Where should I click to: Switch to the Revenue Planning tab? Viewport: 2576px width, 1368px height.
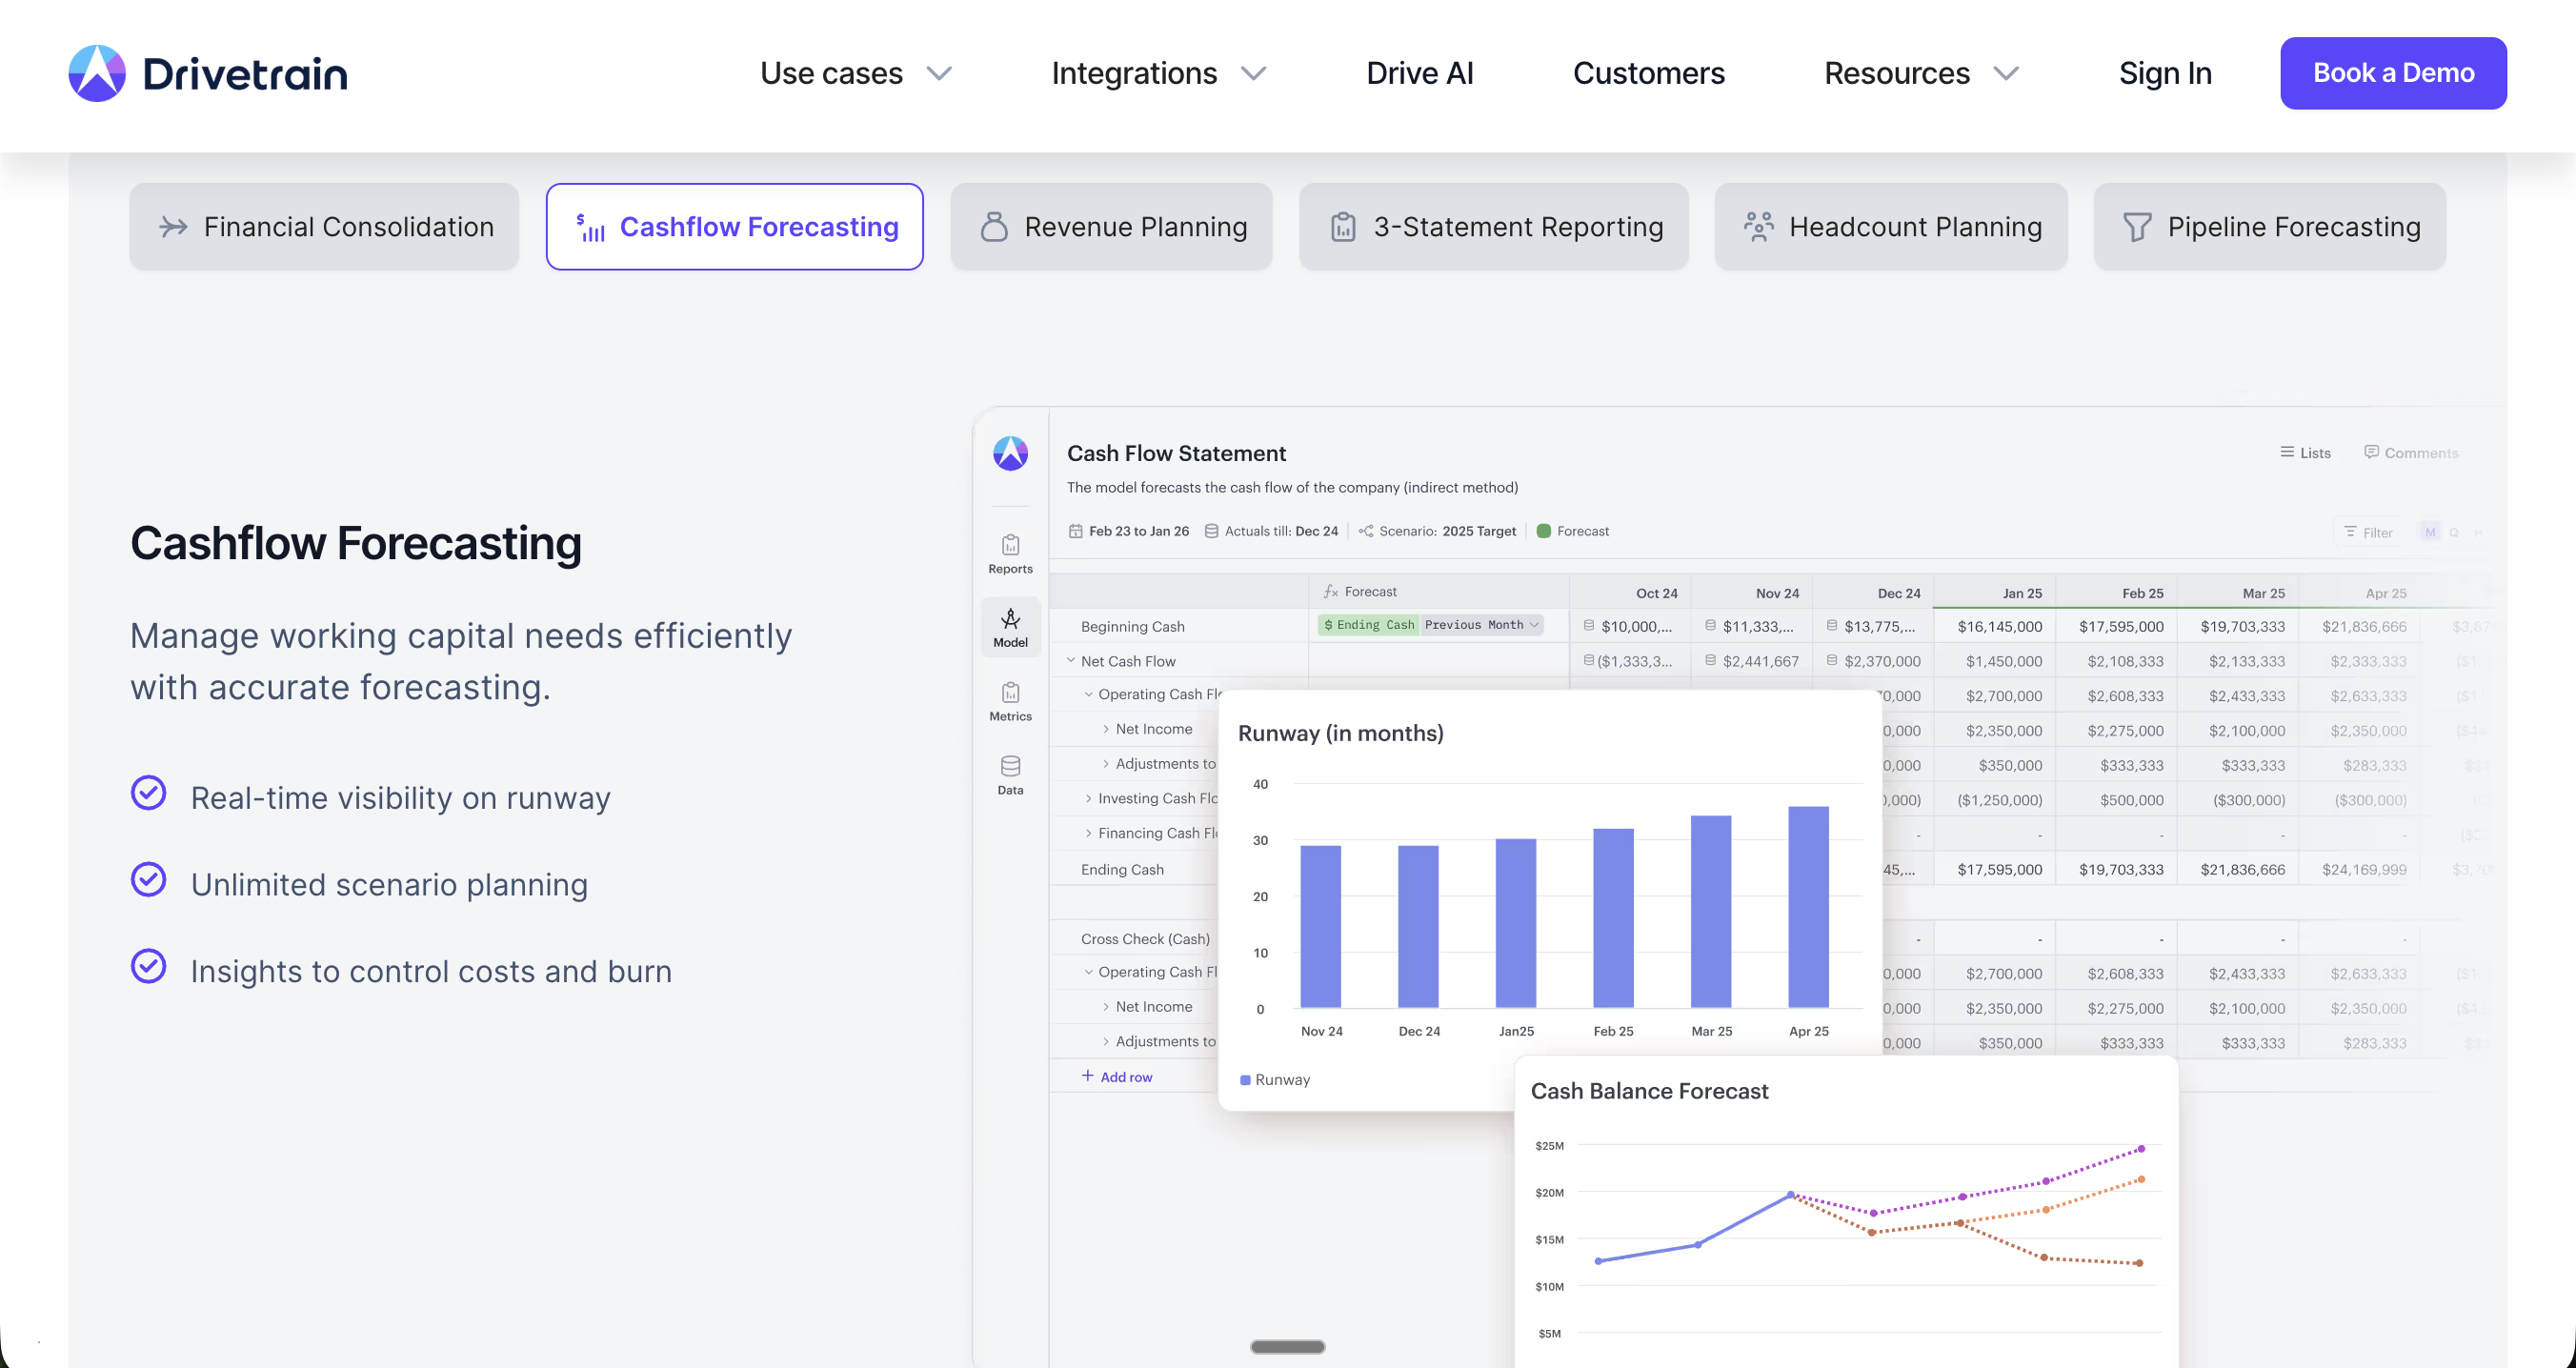pos(1111,226)
